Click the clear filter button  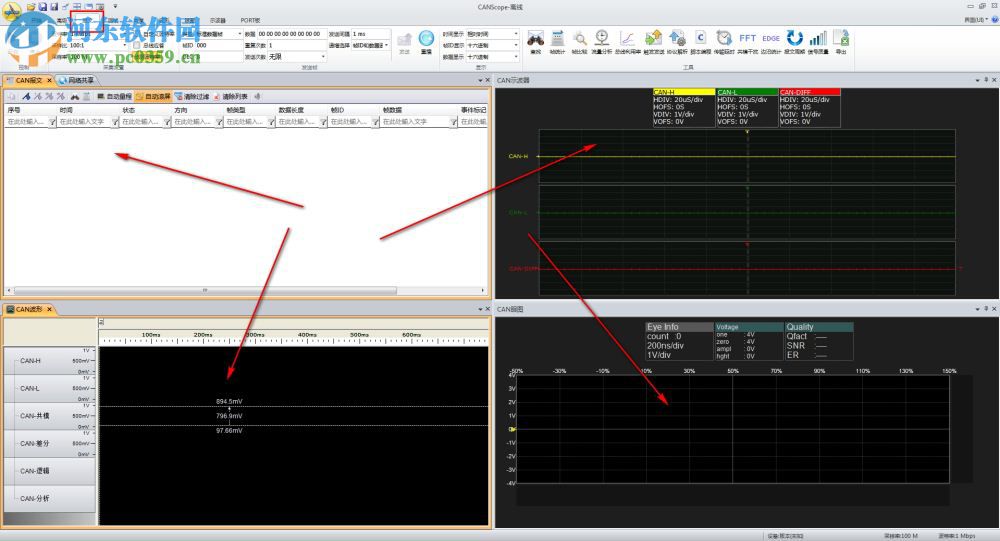[192, 96]
